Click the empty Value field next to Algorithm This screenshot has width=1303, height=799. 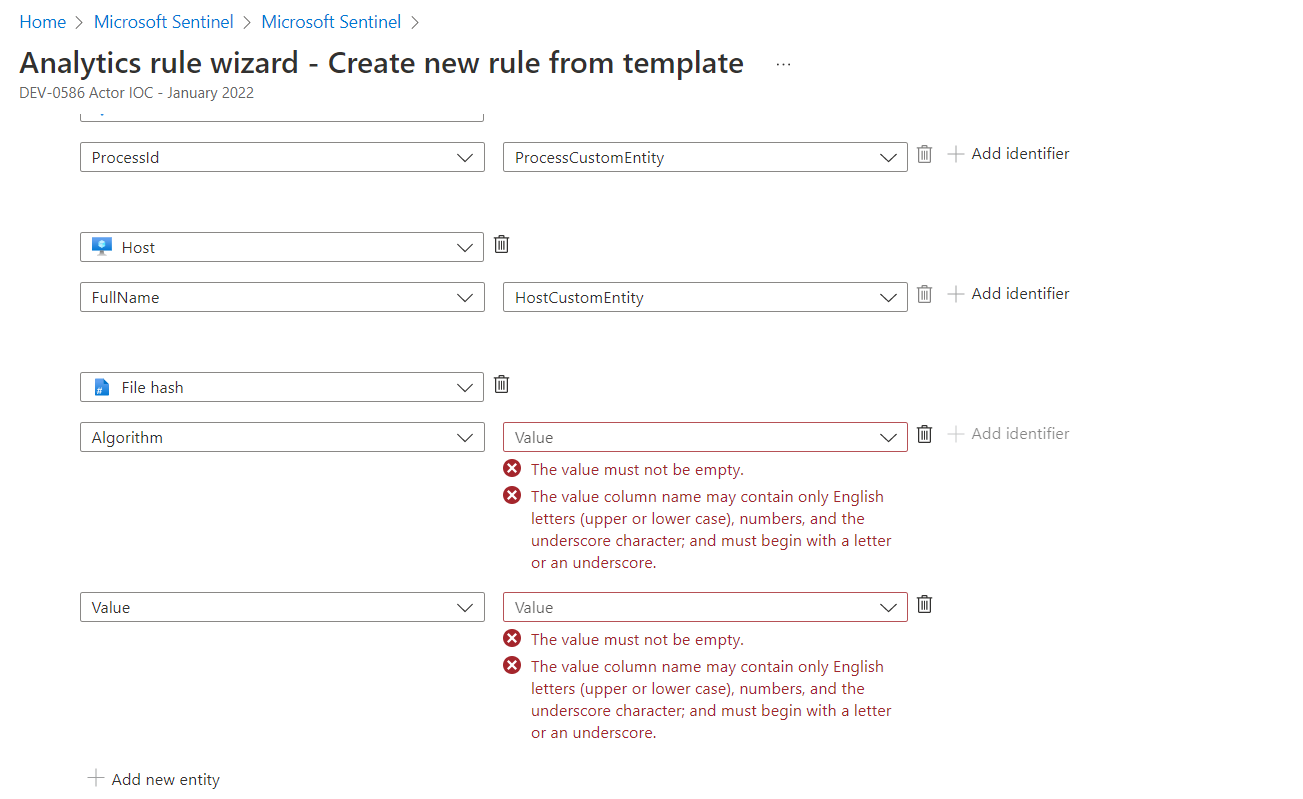click(705, 437)
